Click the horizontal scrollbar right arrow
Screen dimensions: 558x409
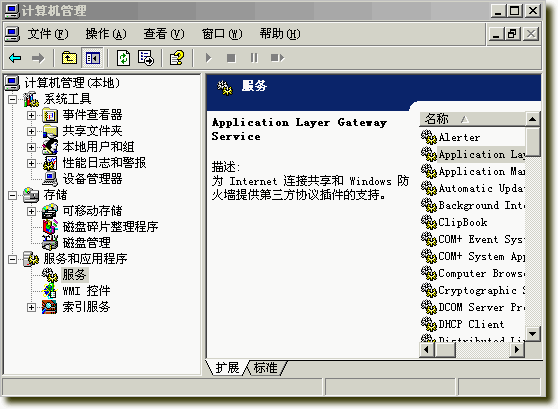tap(517, 350)
